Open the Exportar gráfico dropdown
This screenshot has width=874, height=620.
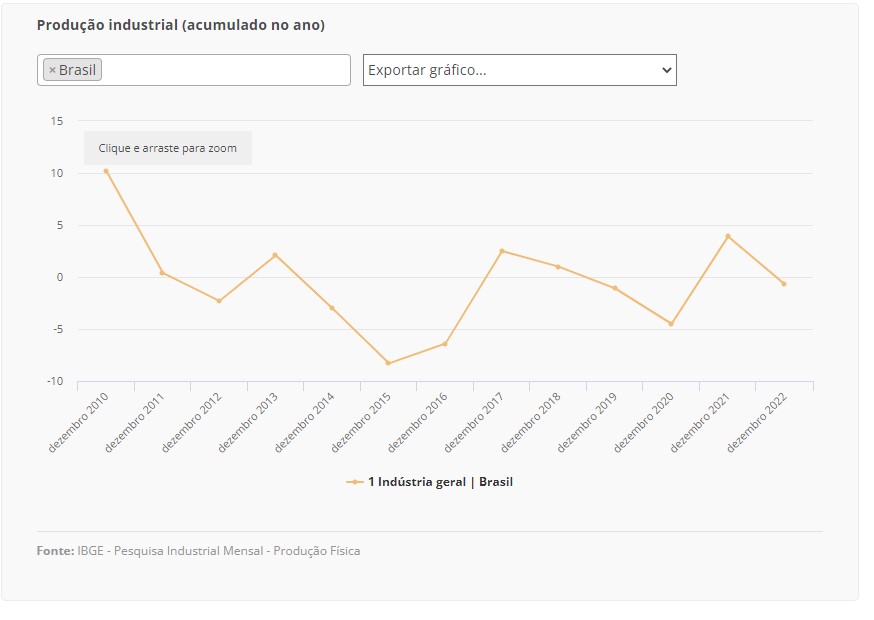tap(519, 70)
